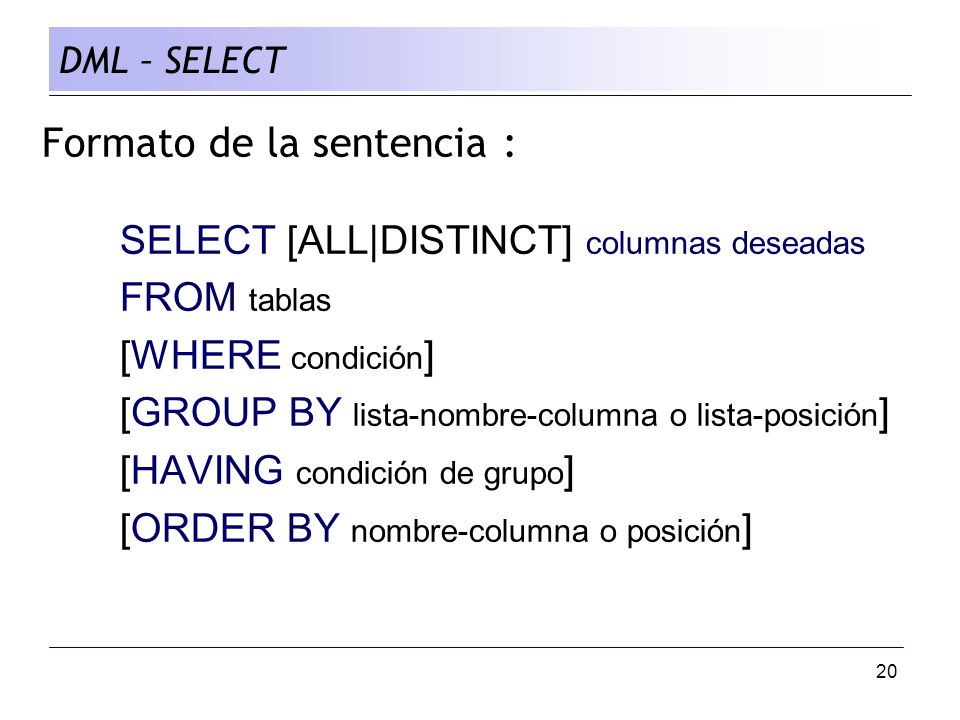Image resolution: width=960 pixels, height=720 pixels.
Task: Click the 'condición' text after WHERE
Action: [x=357, y=358]
